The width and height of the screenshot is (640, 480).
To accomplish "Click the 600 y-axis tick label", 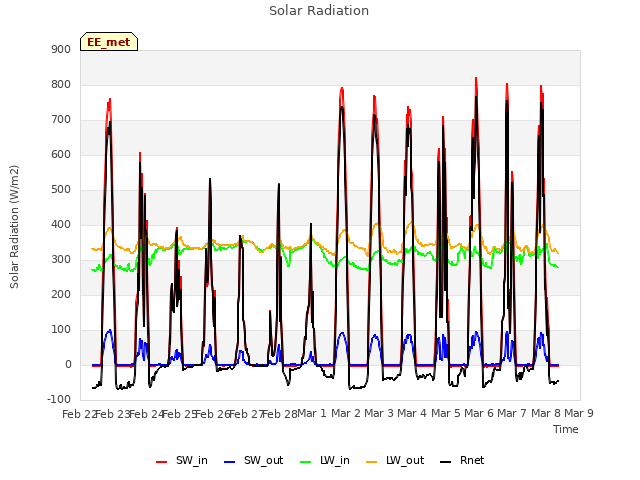I will pos(61,155).
